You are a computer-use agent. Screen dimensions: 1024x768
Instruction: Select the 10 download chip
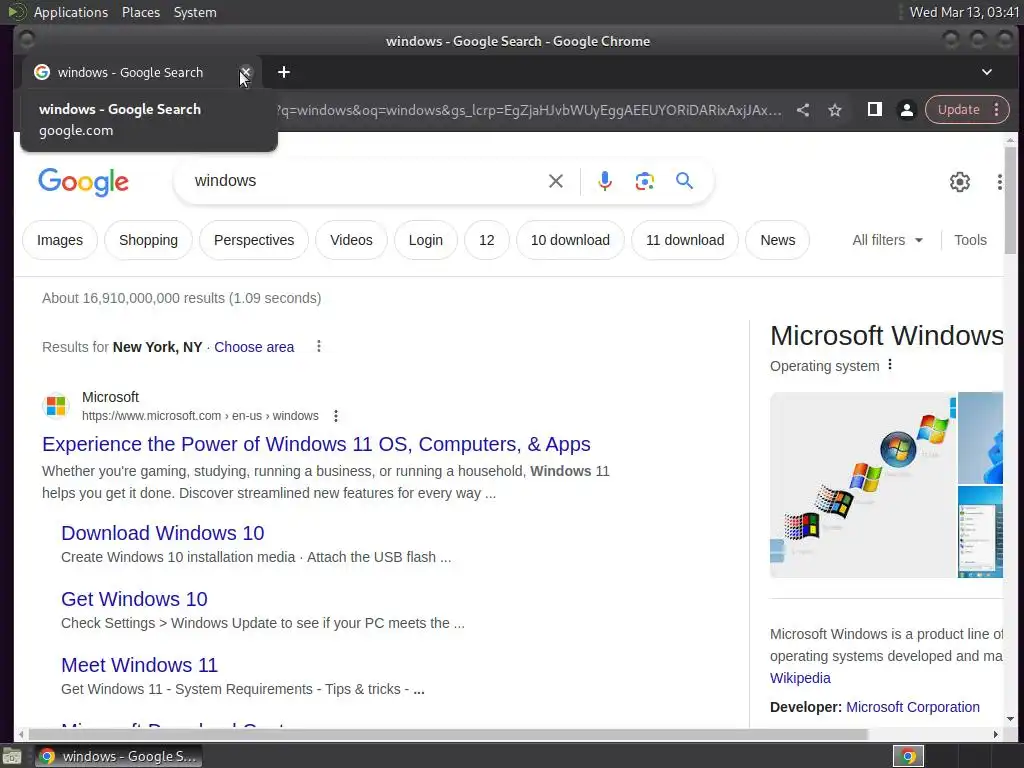(570, 240)
